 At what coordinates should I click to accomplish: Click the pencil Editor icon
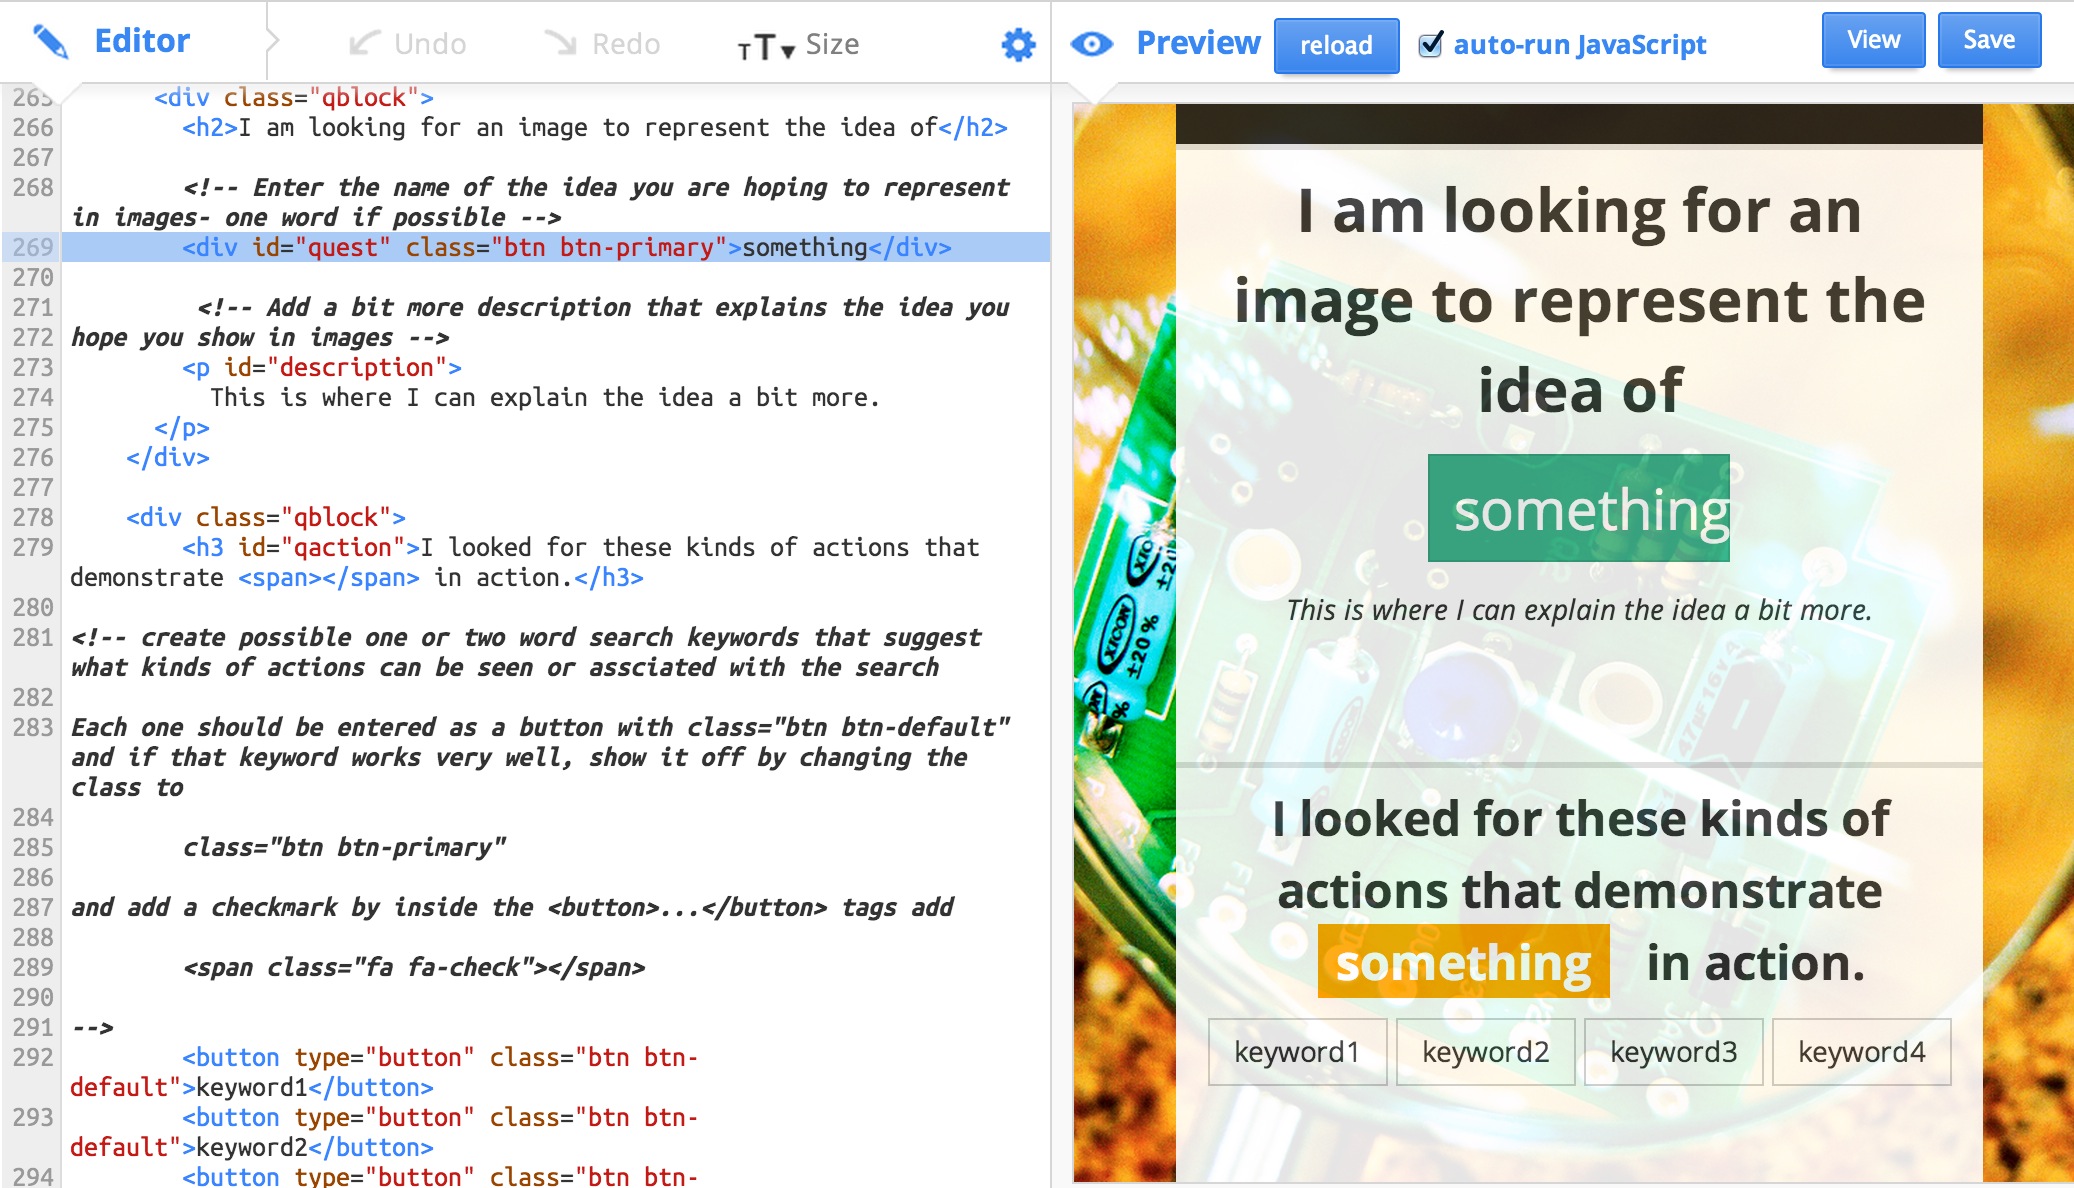point(50,42)
